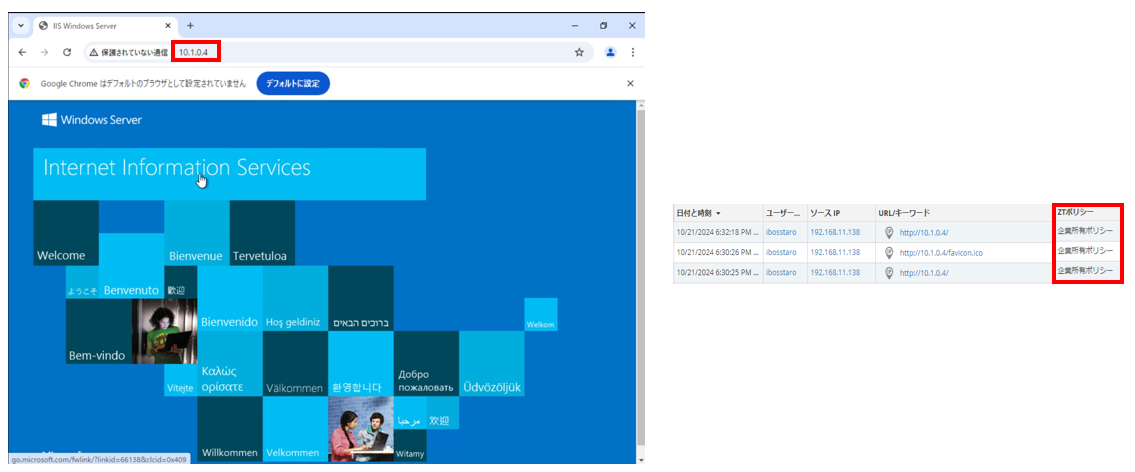Open ibosstaro link in 6:30:26 row
Screen dimensions: 1135x472
[x=781, y=253]
